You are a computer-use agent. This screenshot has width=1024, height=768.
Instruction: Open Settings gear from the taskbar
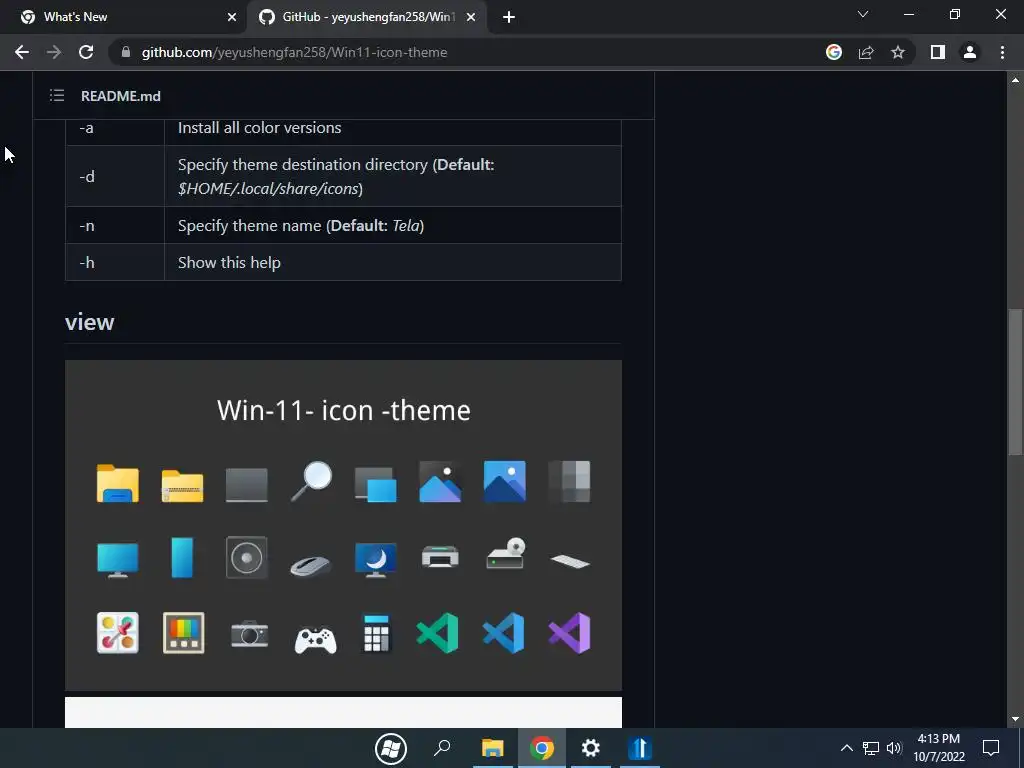[590, 748]
